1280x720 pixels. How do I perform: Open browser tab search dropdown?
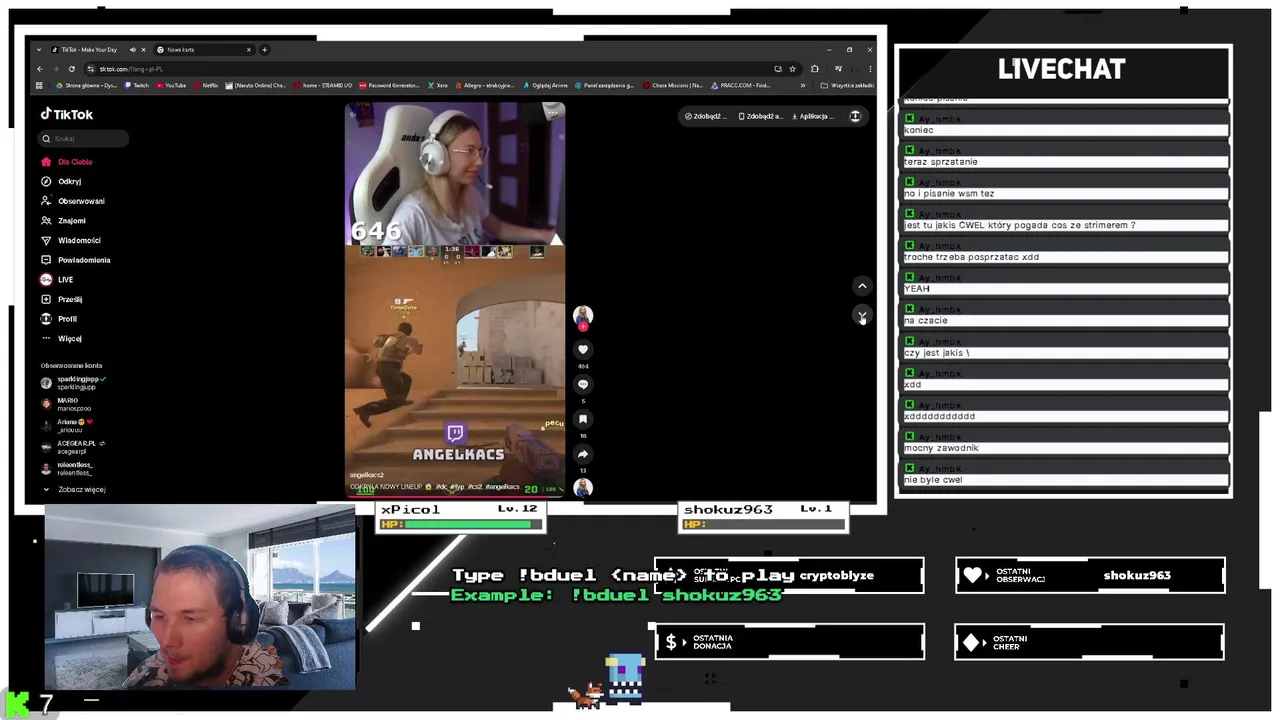tap(39, 49)
